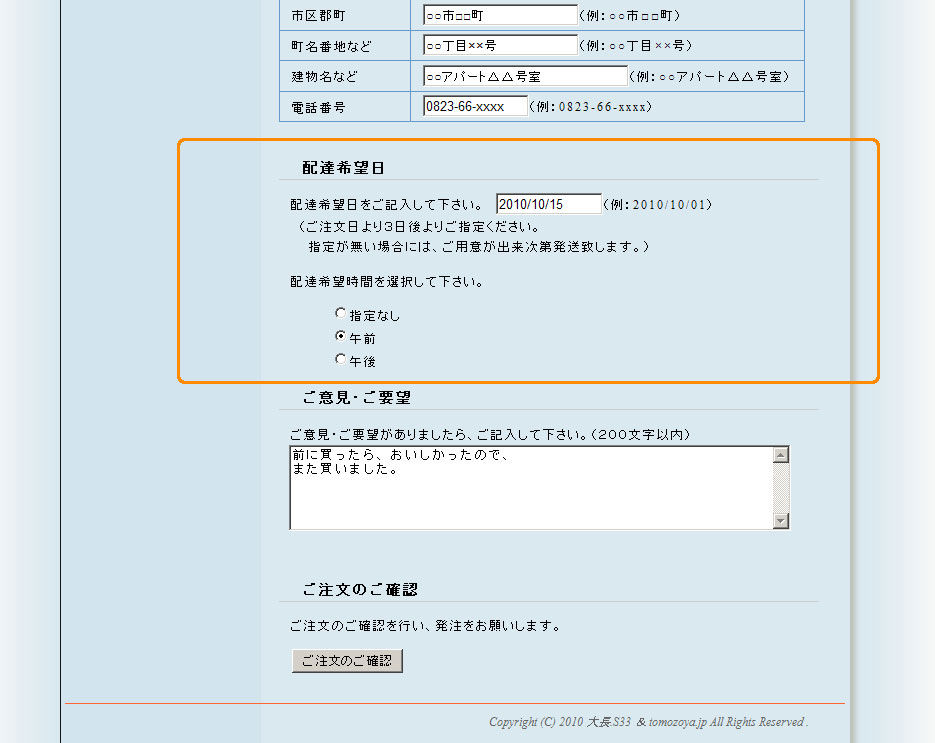Select the 指定なし radio button
This screenshot has height=743, width=935.
click(x=340, y=313)
